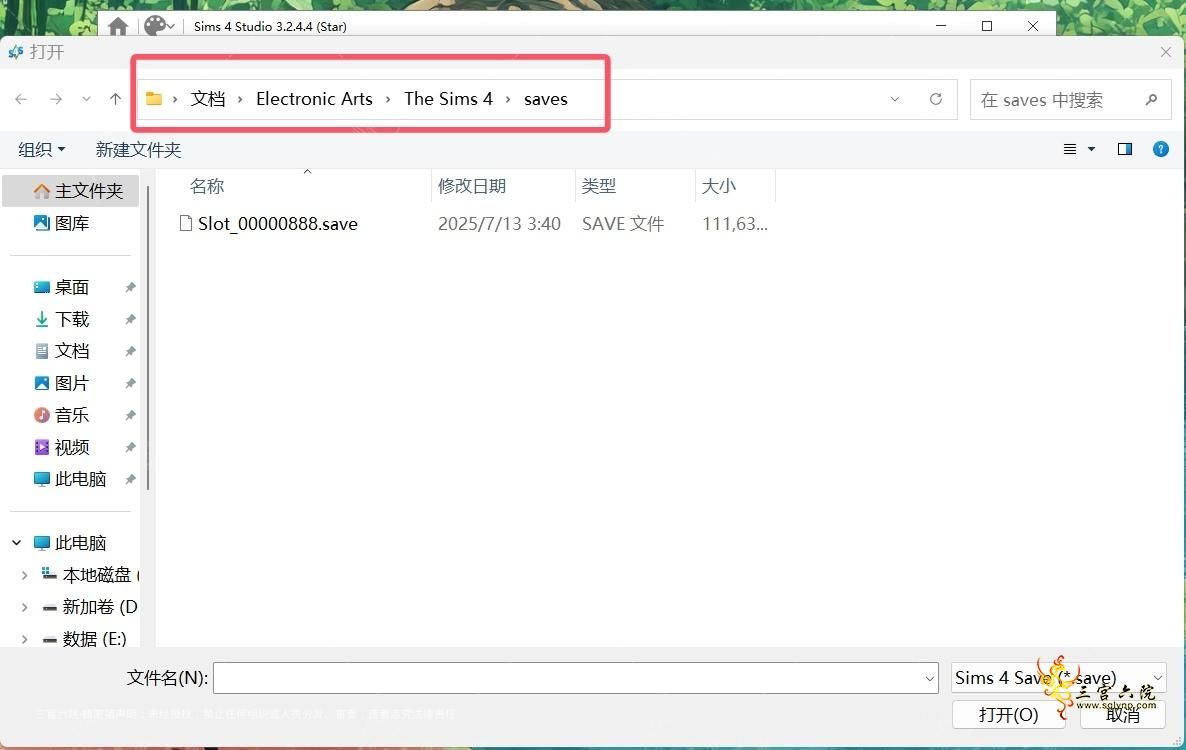Screen dimensions: 1186x750
Task: Open recent locations chevron beside navigation arrows
Action: click(86, 99)
